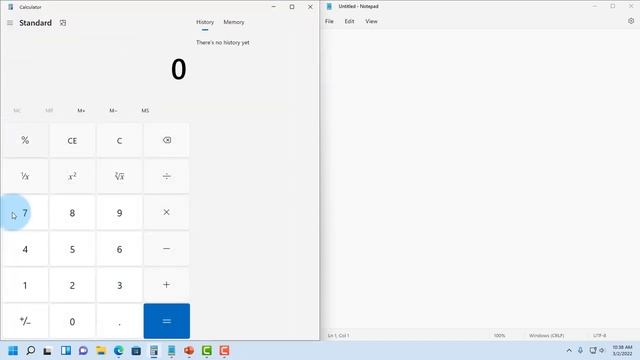Click the M+ memory add button
This screenshot has height=360, width=640.
[81, 110]
